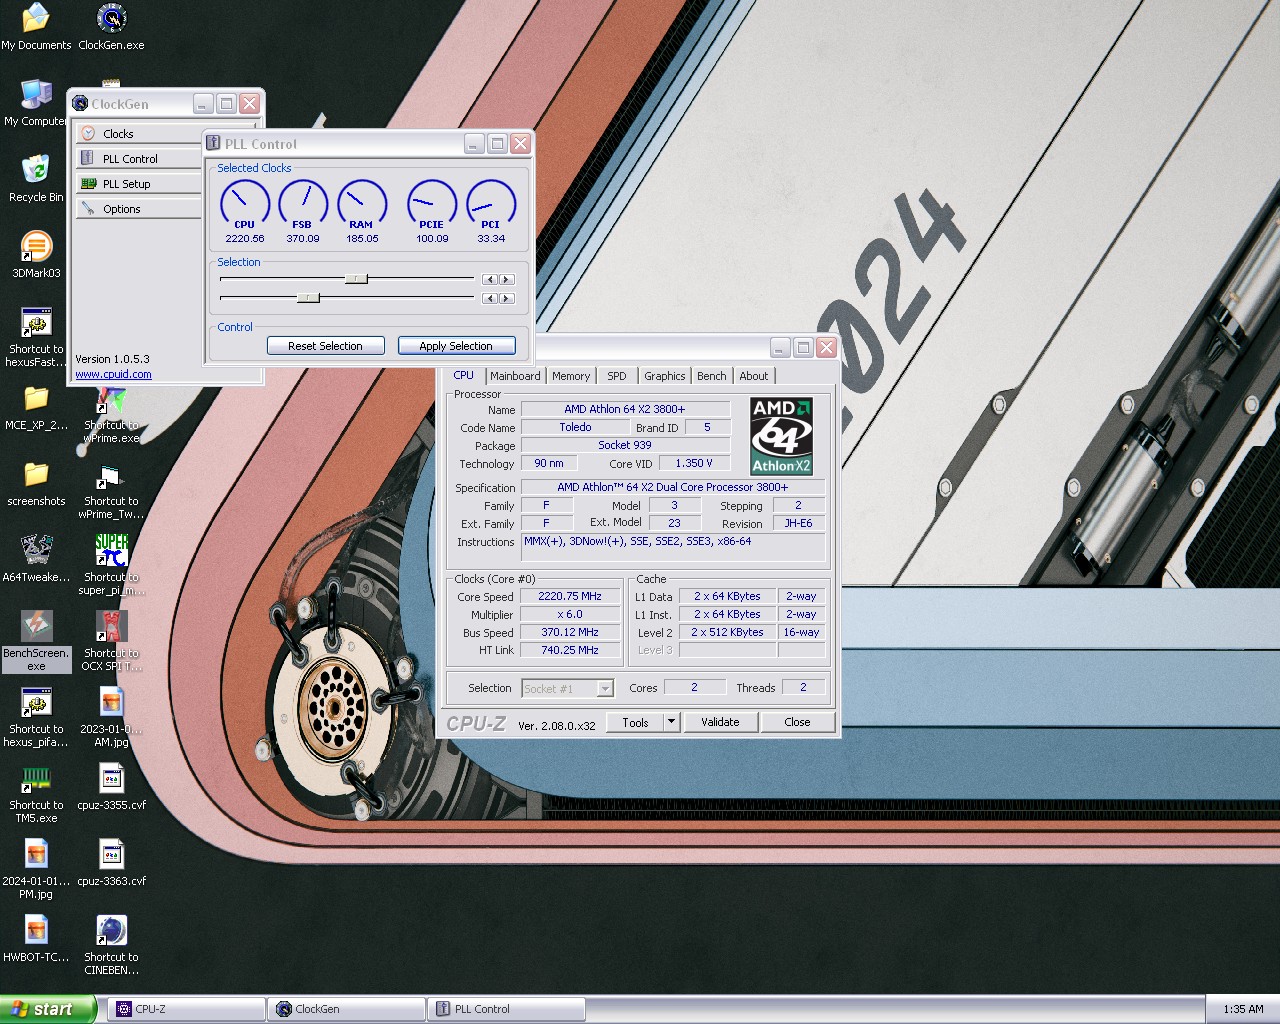This screenshot has height=1024, width=1280.
Task: Open Shortcut to OCX SPI Tweaker icon
Action: [111, 641]
